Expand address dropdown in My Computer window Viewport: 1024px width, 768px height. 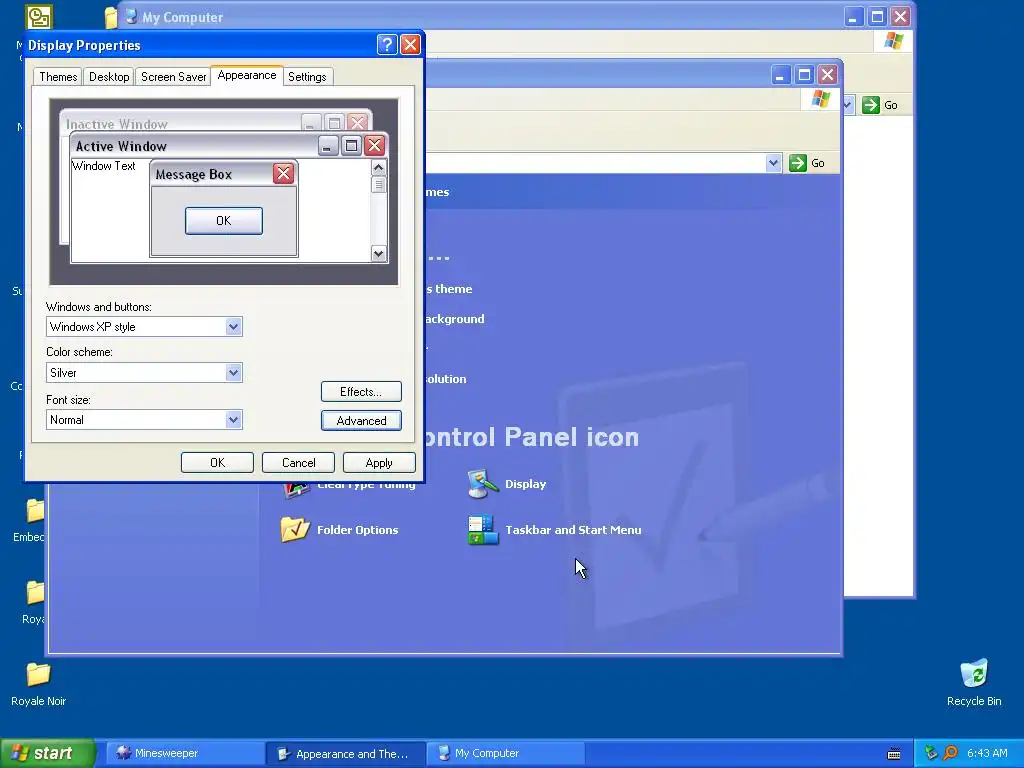tap(848, 105)
